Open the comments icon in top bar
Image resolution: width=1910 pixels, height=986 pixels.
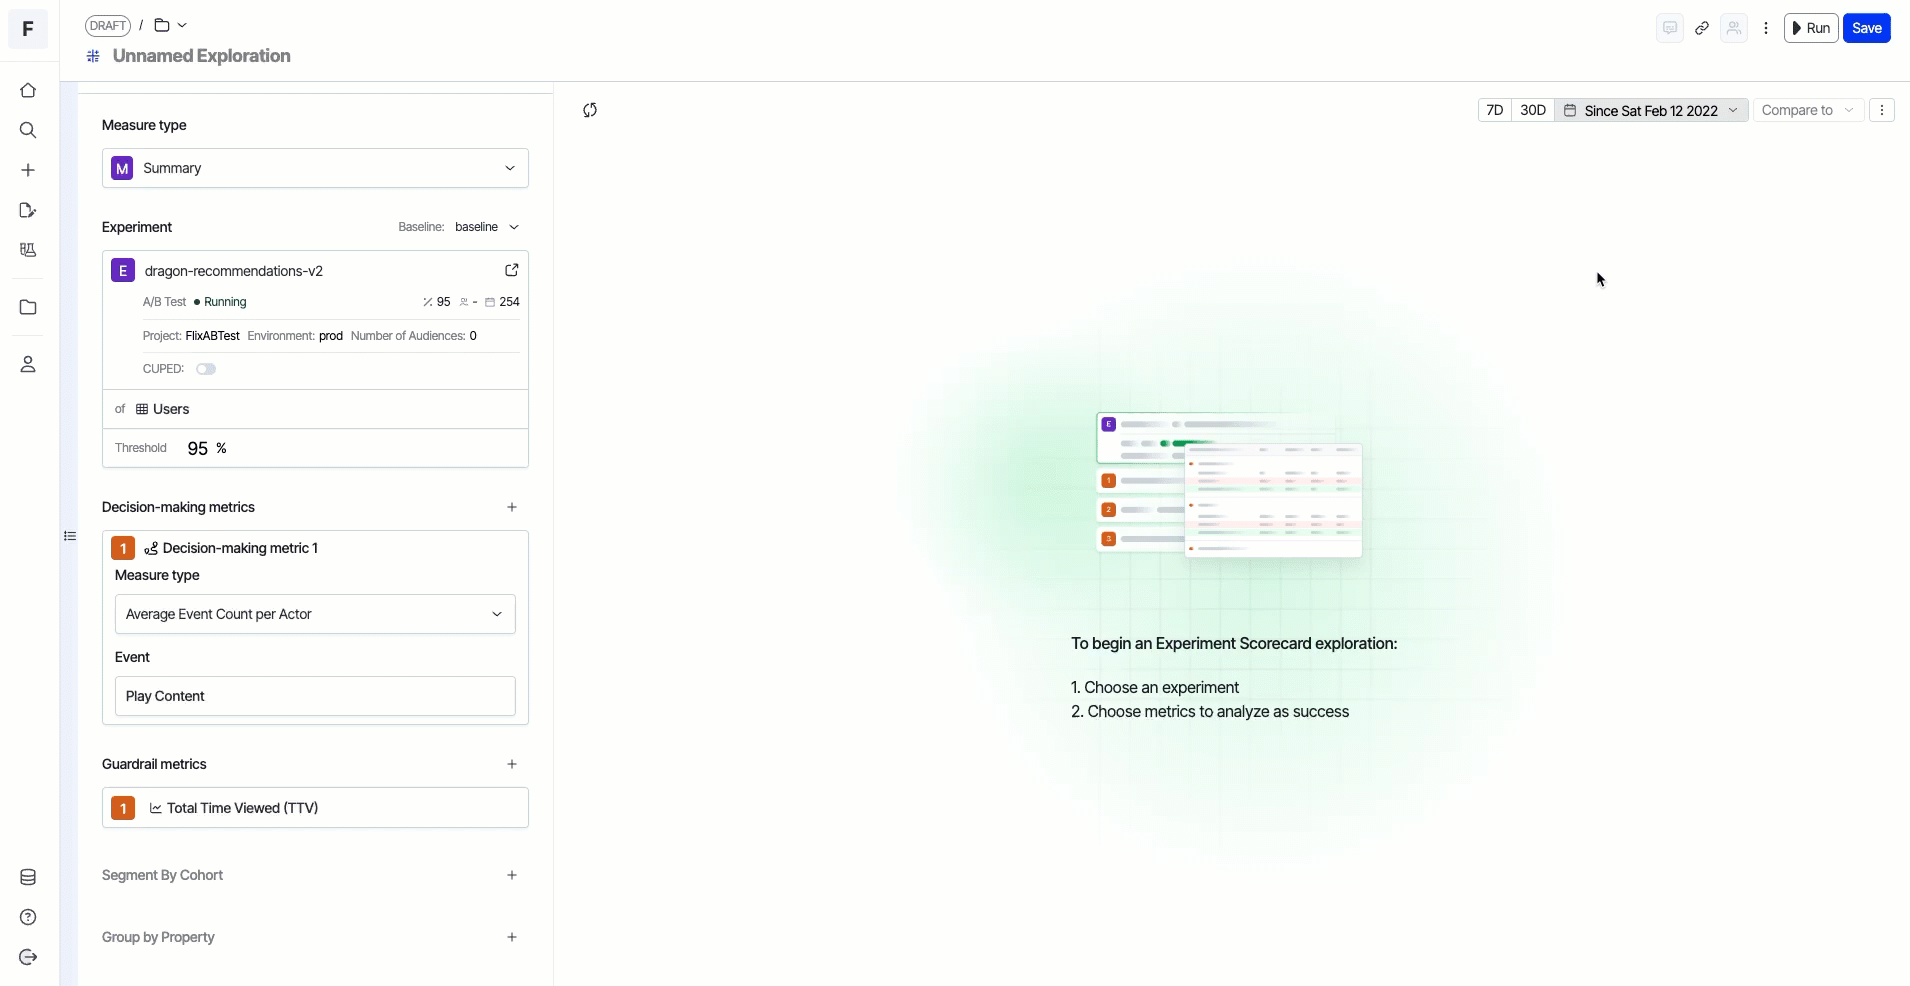1670,28
